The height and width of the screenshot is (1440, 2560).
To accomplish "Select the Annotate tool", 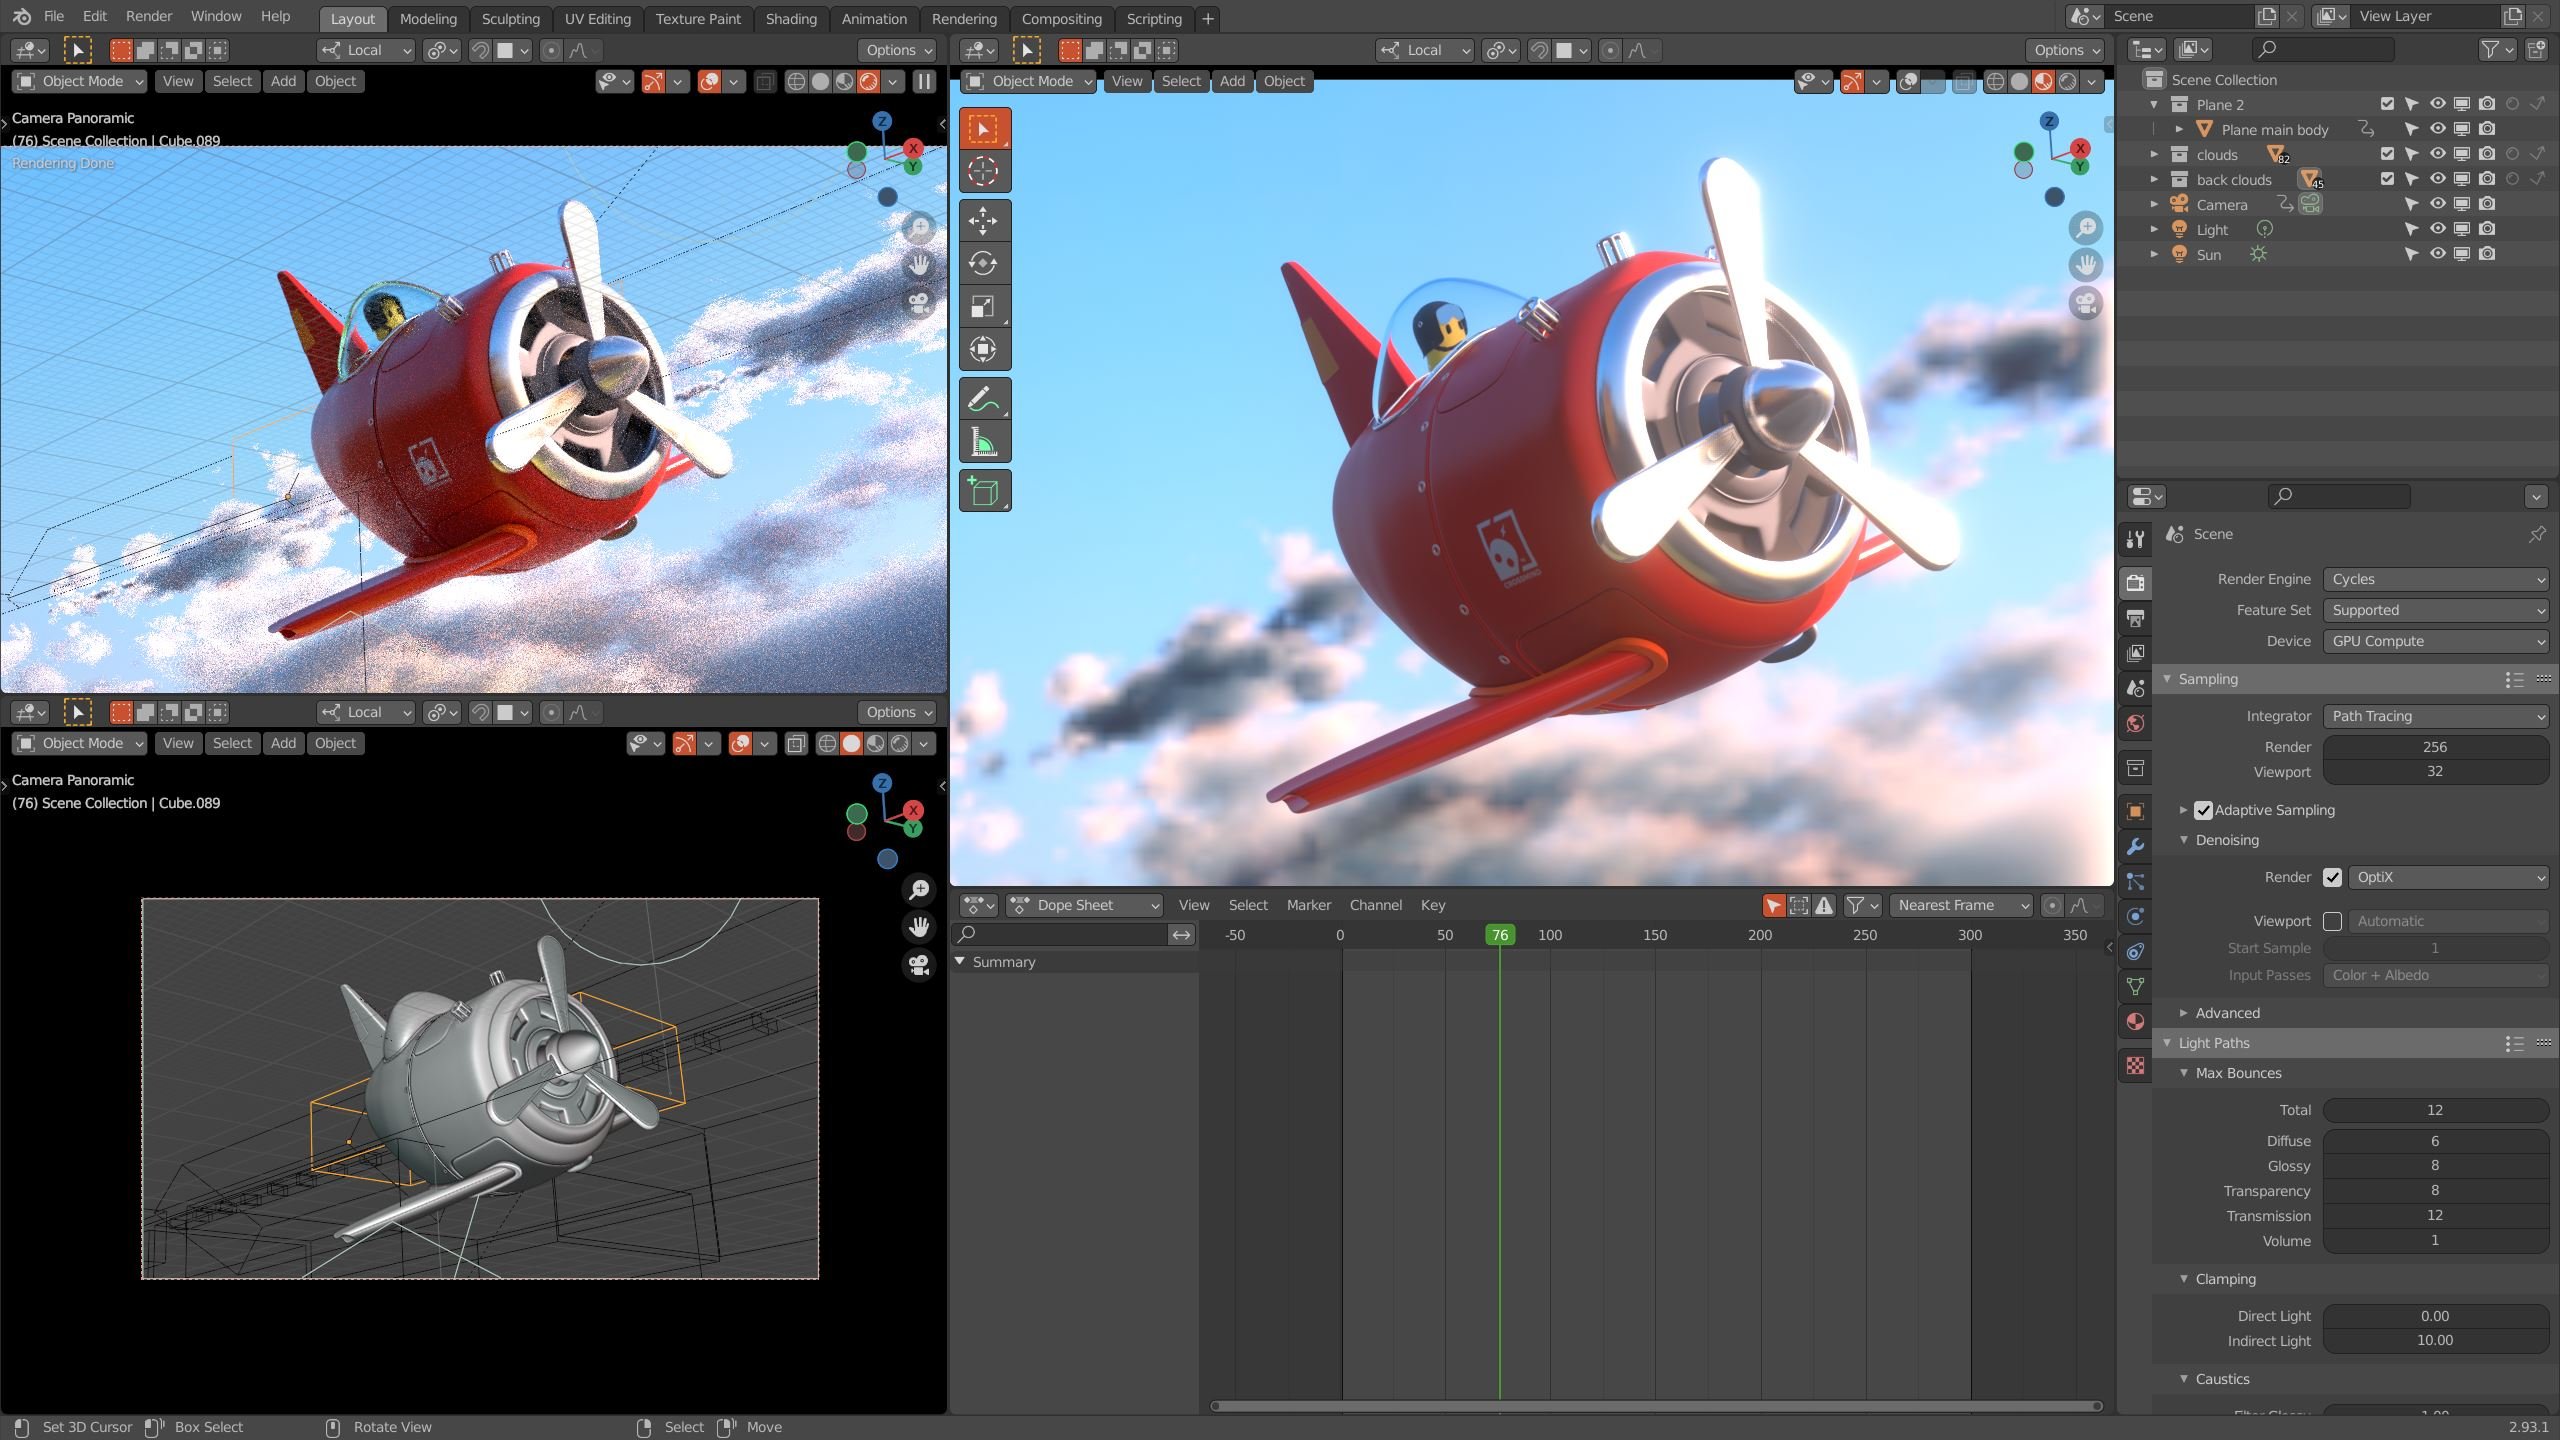I will pos(984,397).
